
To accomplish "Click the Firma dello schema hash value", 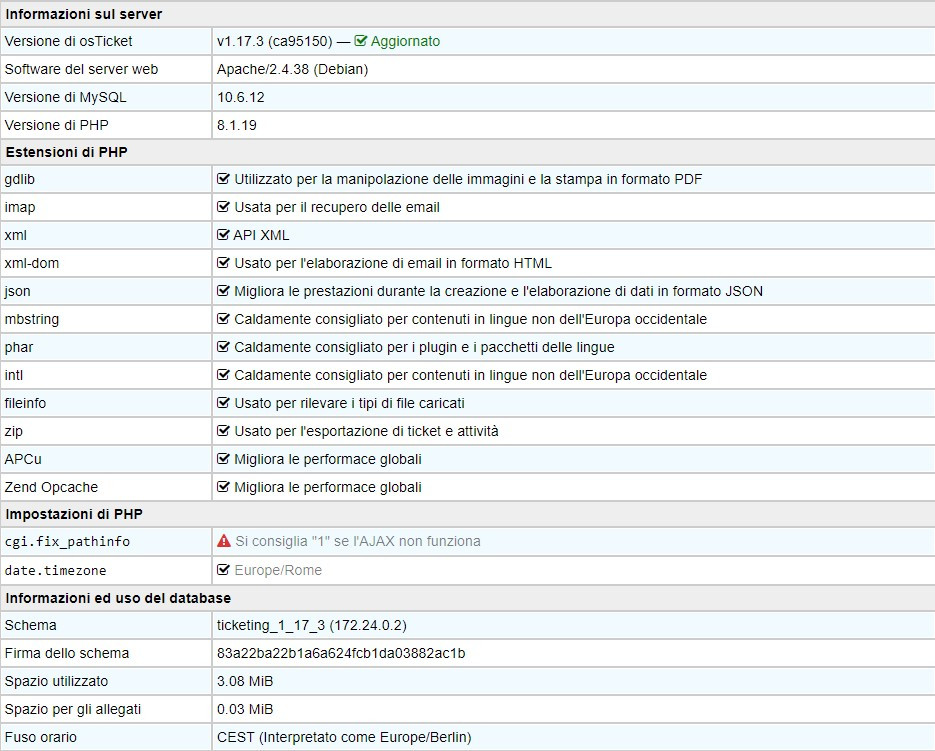I will click(341, 653).
